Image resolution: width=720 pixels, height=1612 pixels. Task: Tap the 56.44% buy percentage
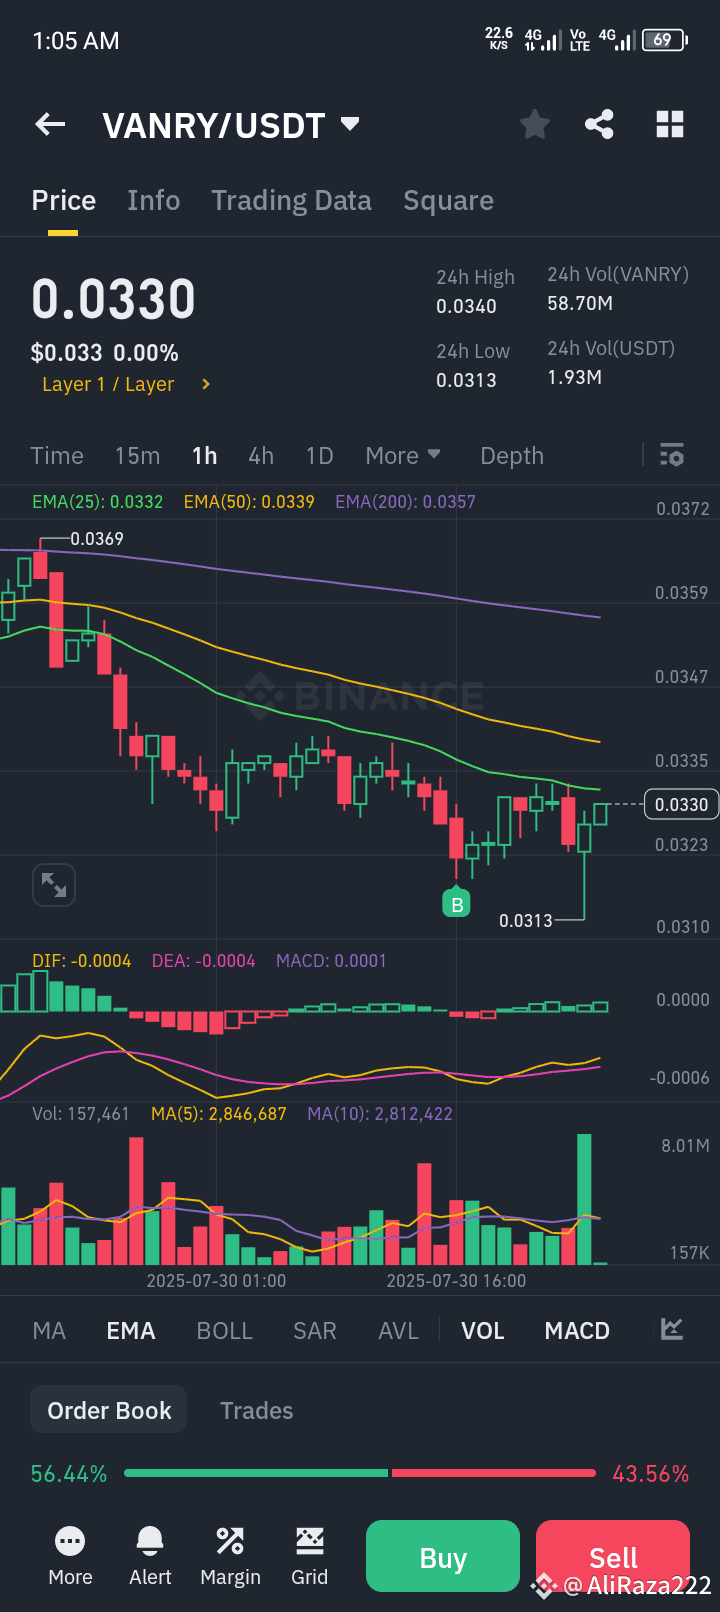69,1474
